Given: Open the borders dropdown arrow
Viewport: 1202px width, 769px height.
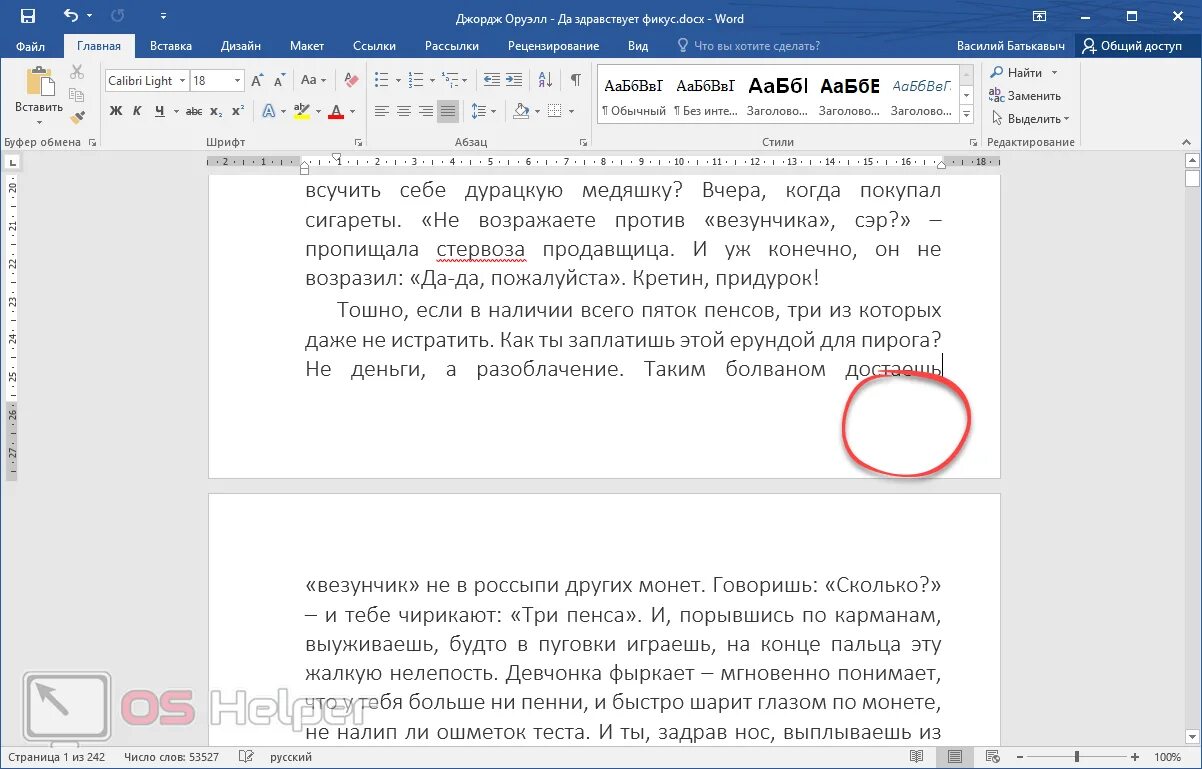Looking at the screenshot, I should (x=570, y=111).
